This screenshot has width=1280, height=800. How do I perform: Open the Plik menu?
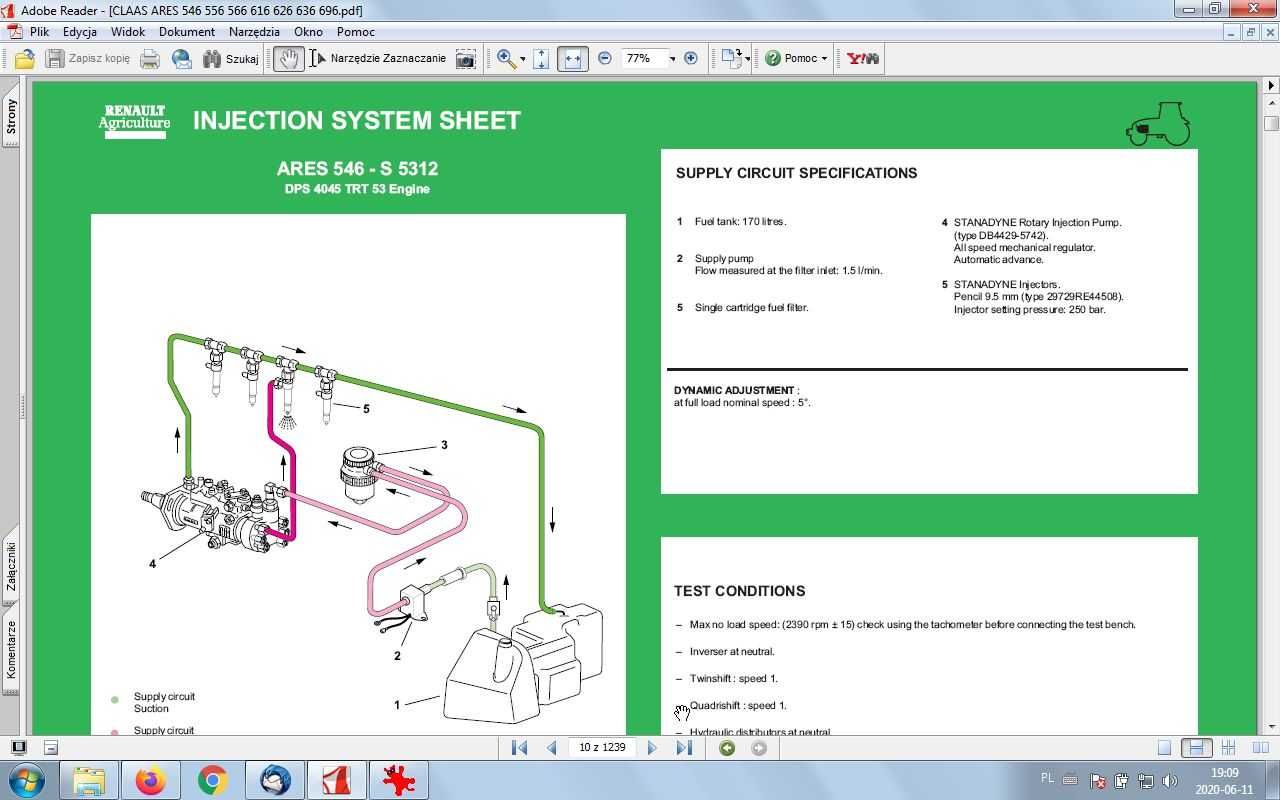click(x=39, y=32)
